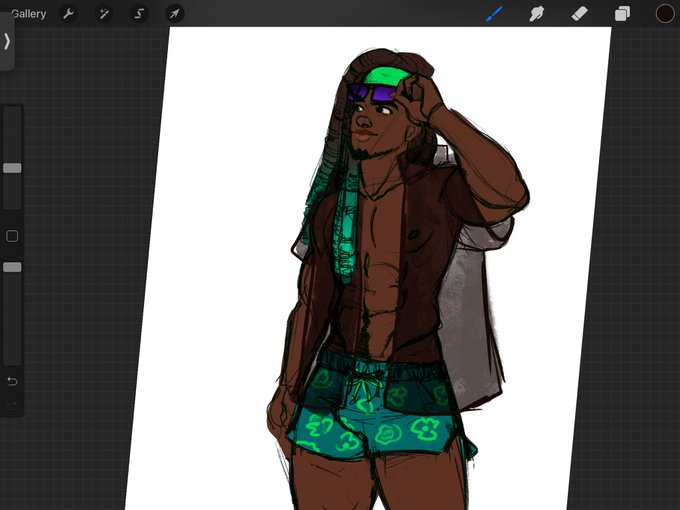Click the brush size slider handle
Image resolution: width=680 pixels, height=510 pixels.
tap(12, 168)
